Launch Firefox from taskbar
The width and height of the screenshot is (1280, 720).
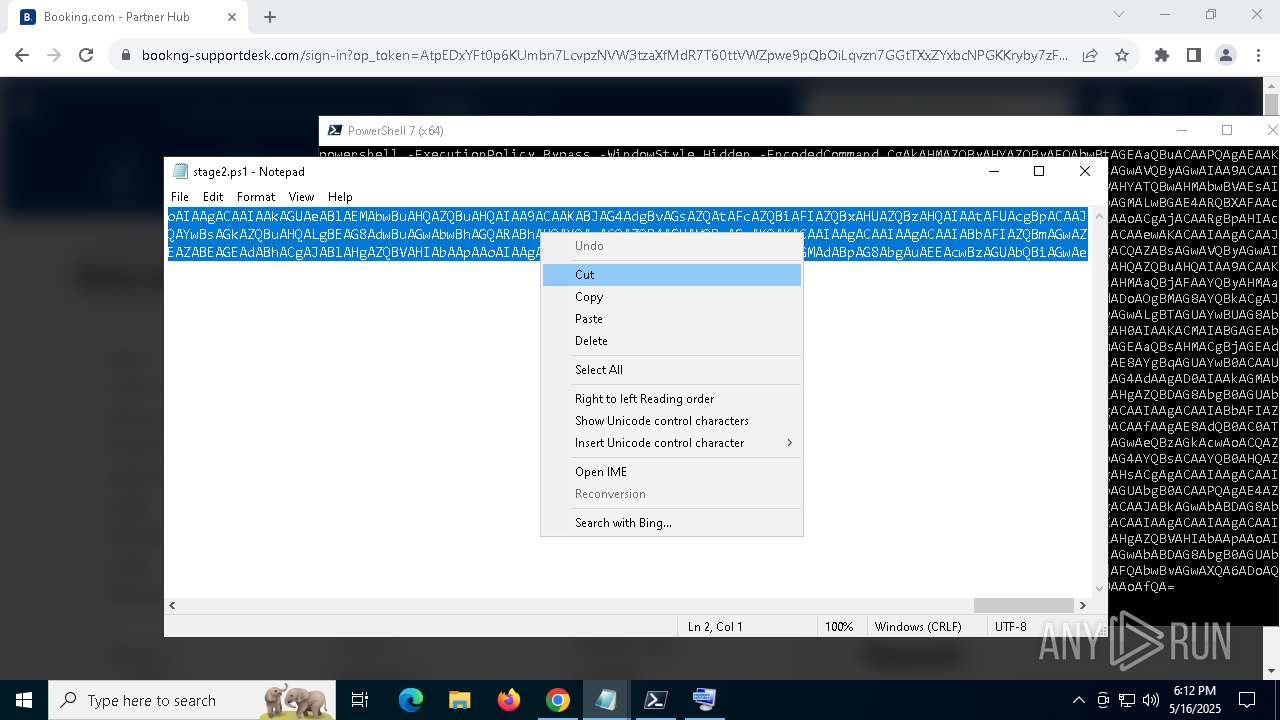[509, 700]
